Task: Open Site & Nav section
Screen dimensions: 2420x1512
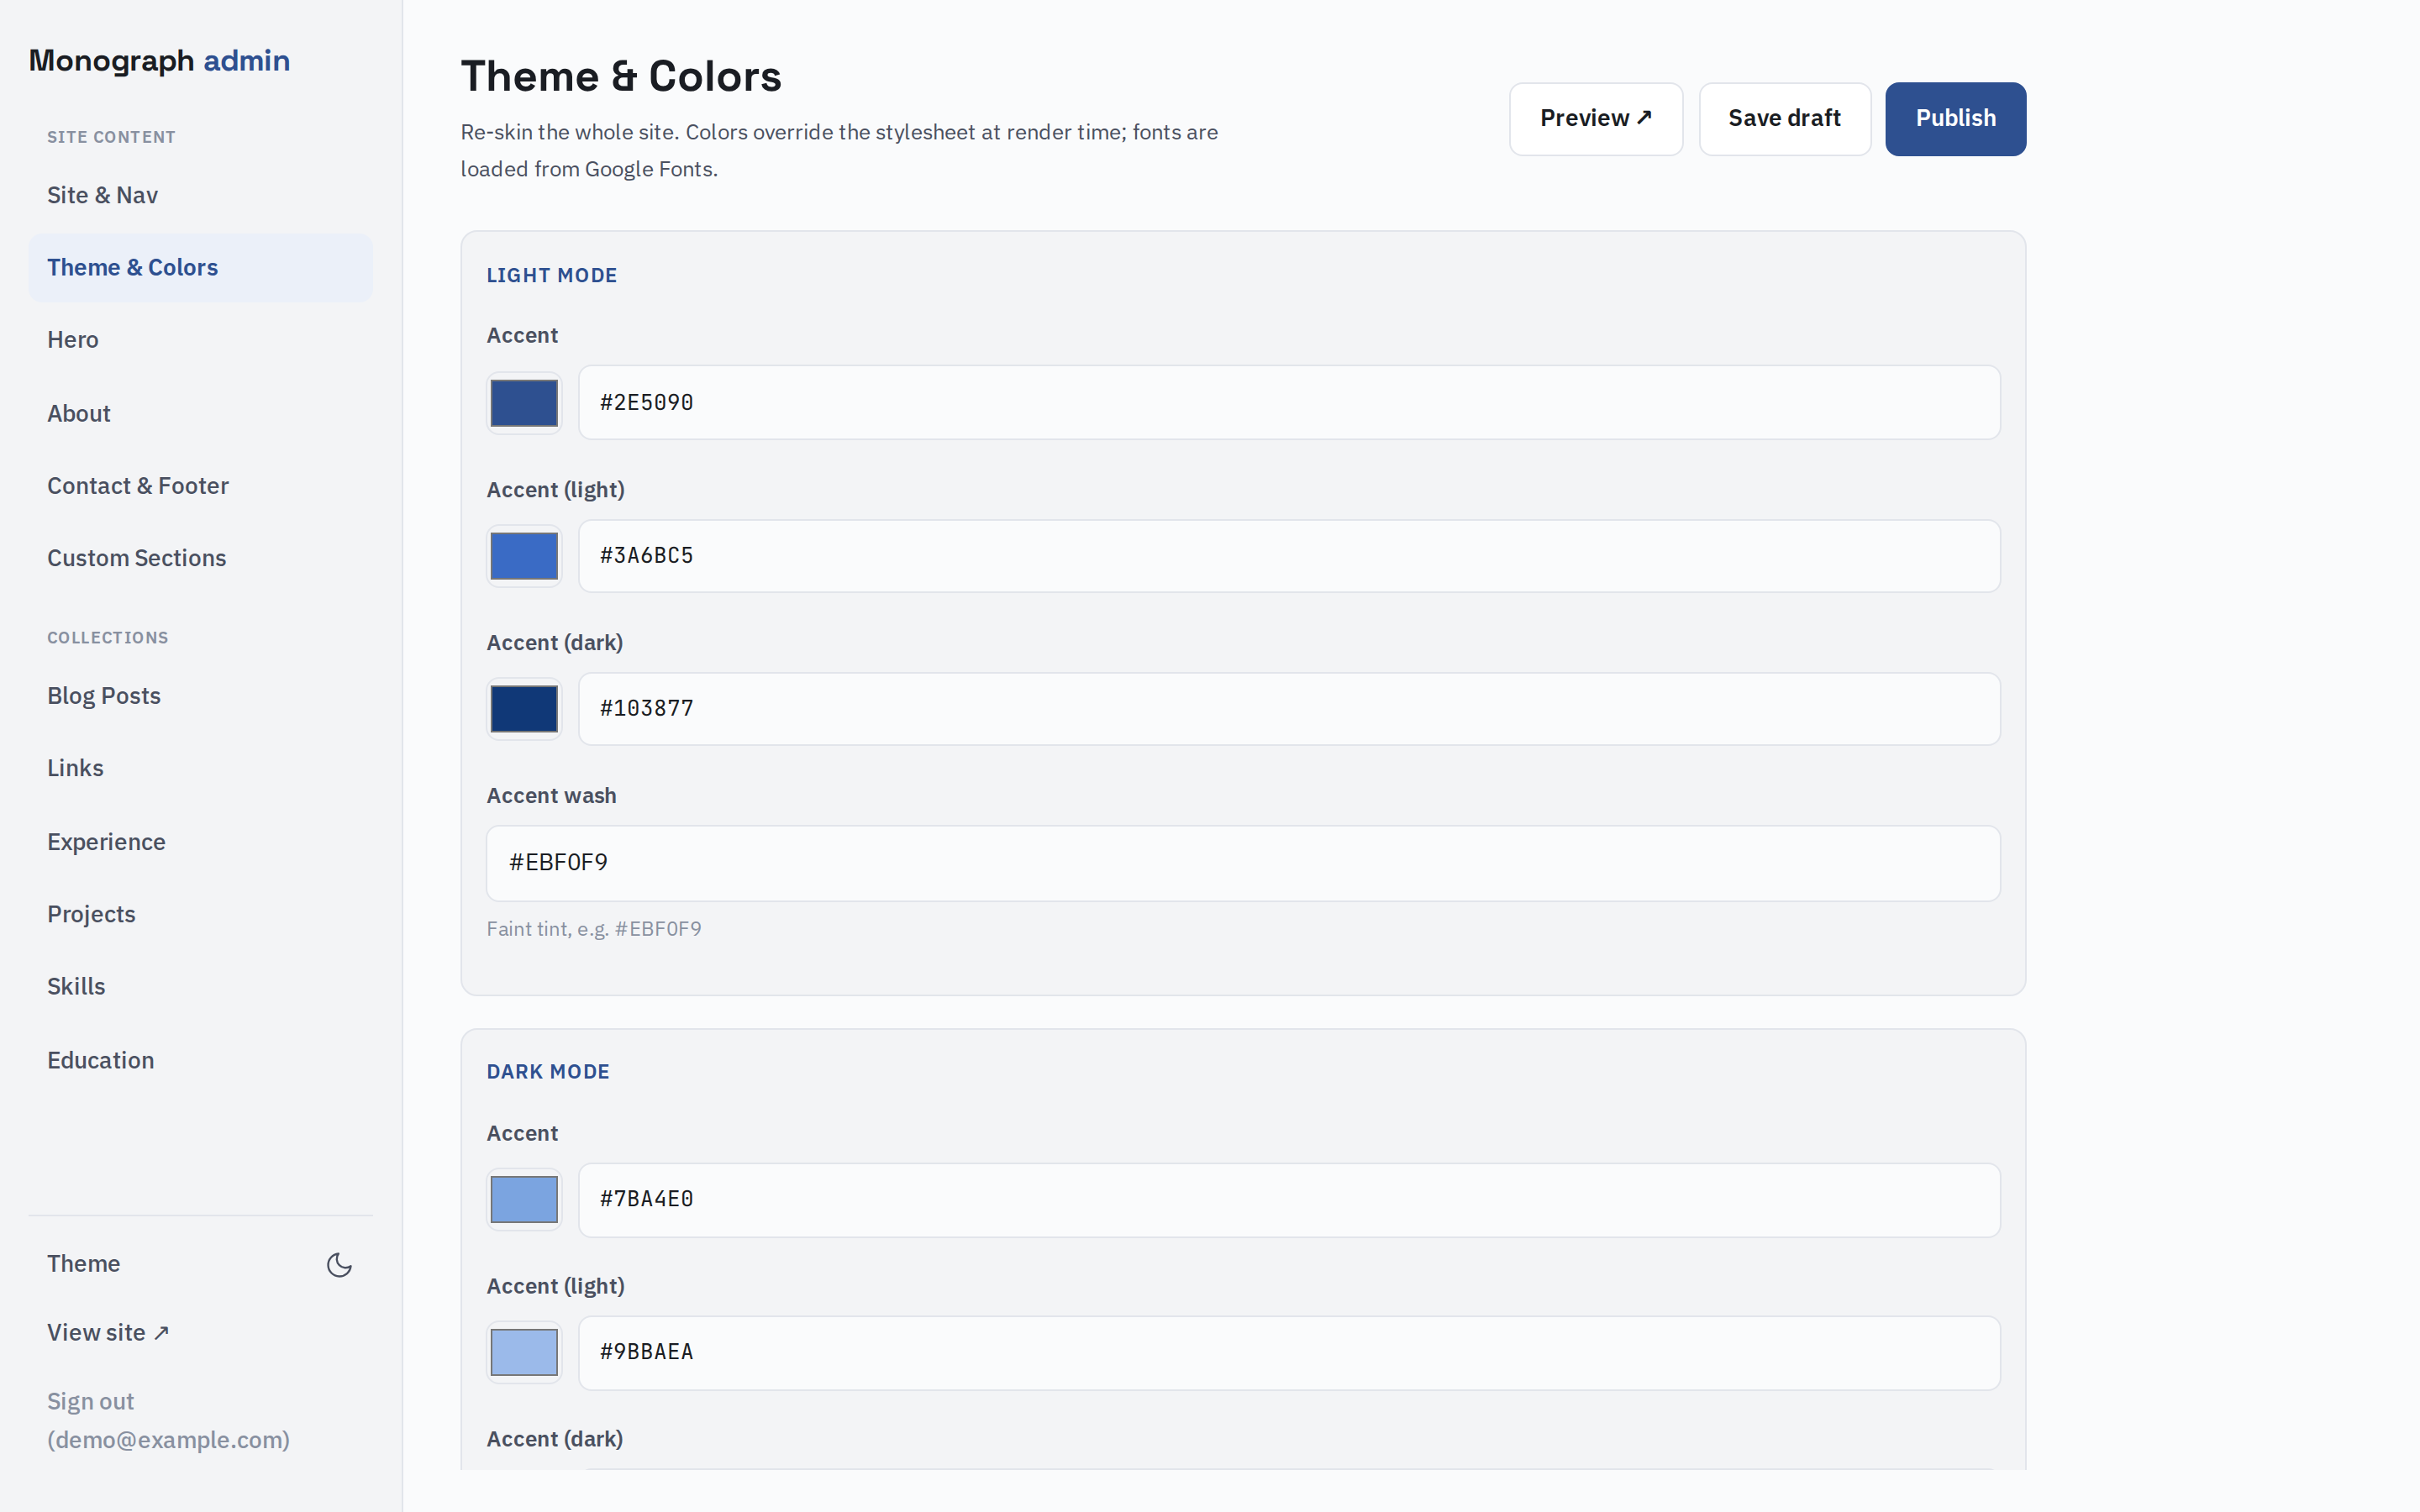Action: (200, 195)
